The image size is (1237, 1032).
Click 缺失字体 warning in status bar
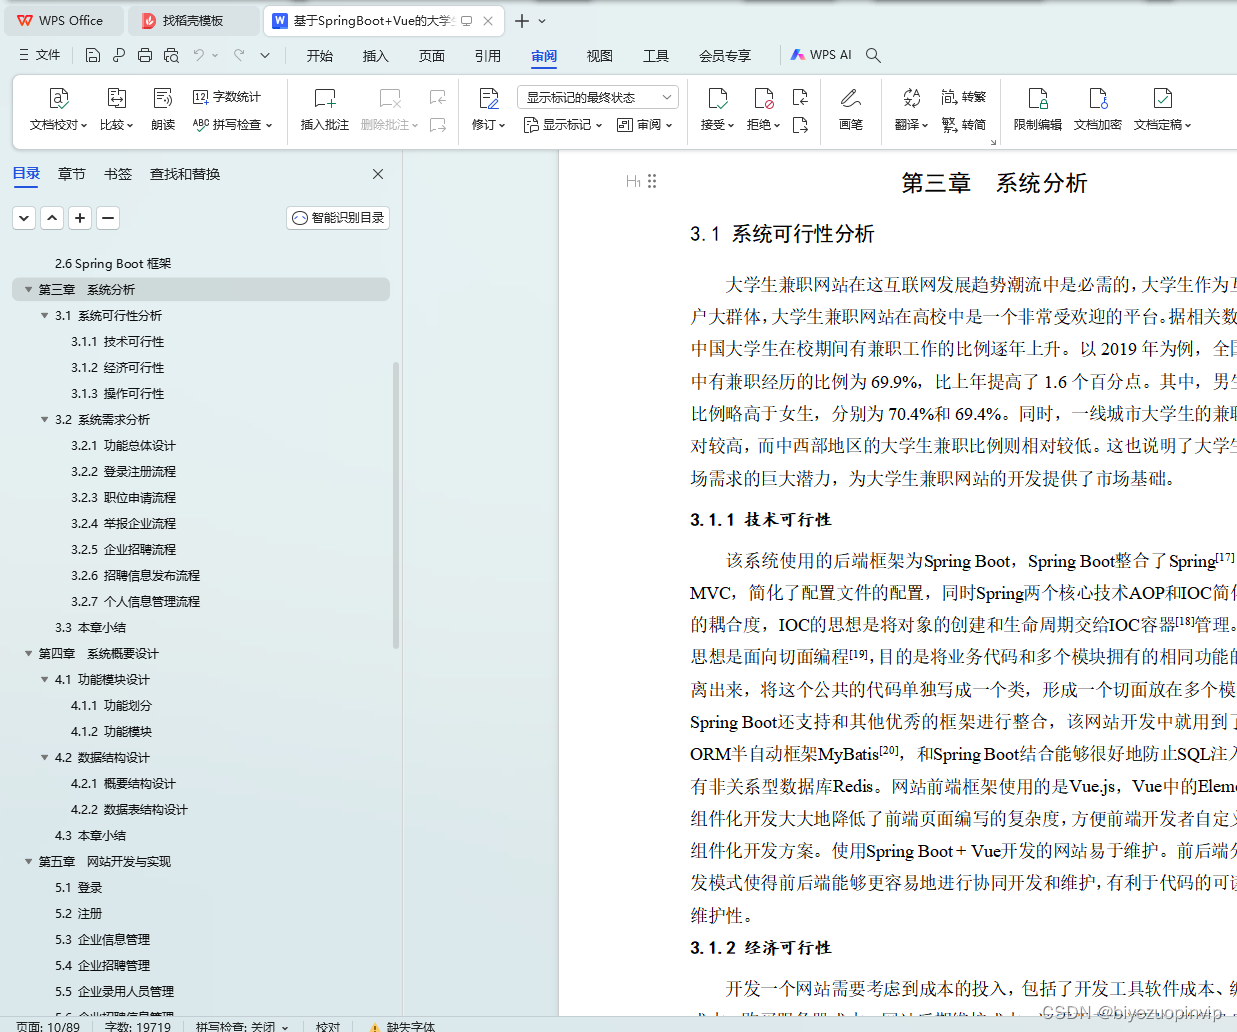[x=402, y=1026]
